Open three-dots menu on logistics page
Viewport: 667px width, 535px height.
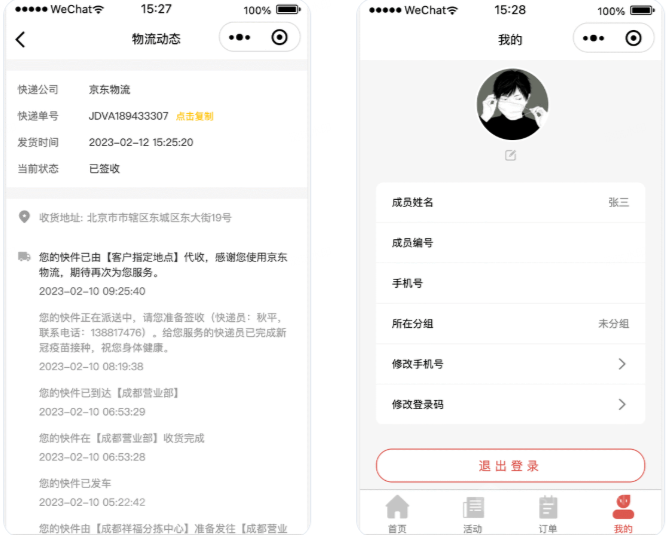[239, 38]
